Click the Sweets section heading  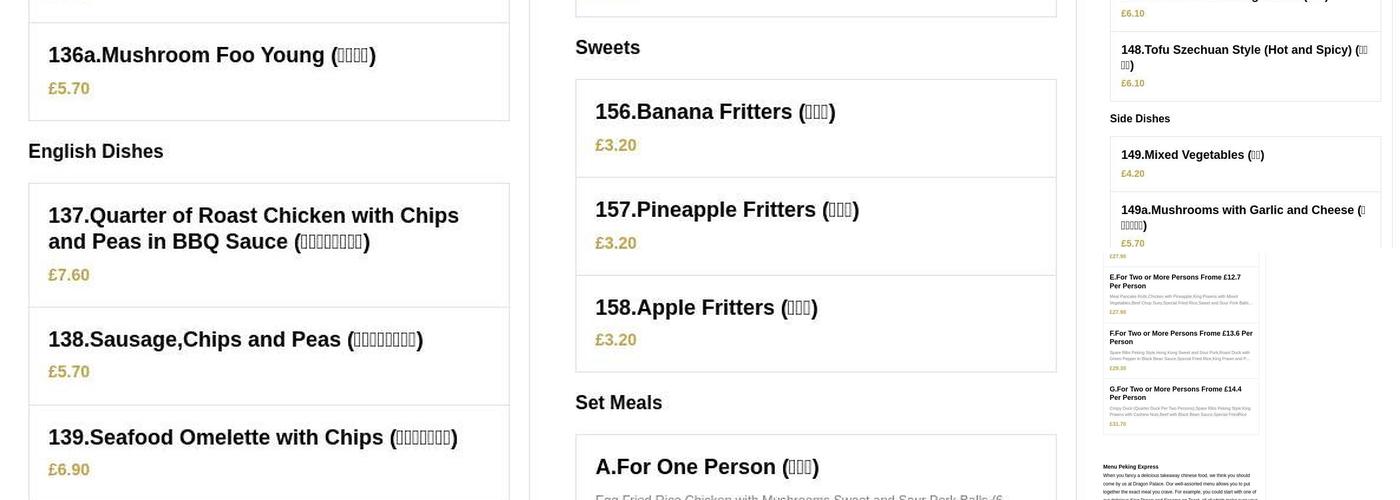(x=608, y=48)
